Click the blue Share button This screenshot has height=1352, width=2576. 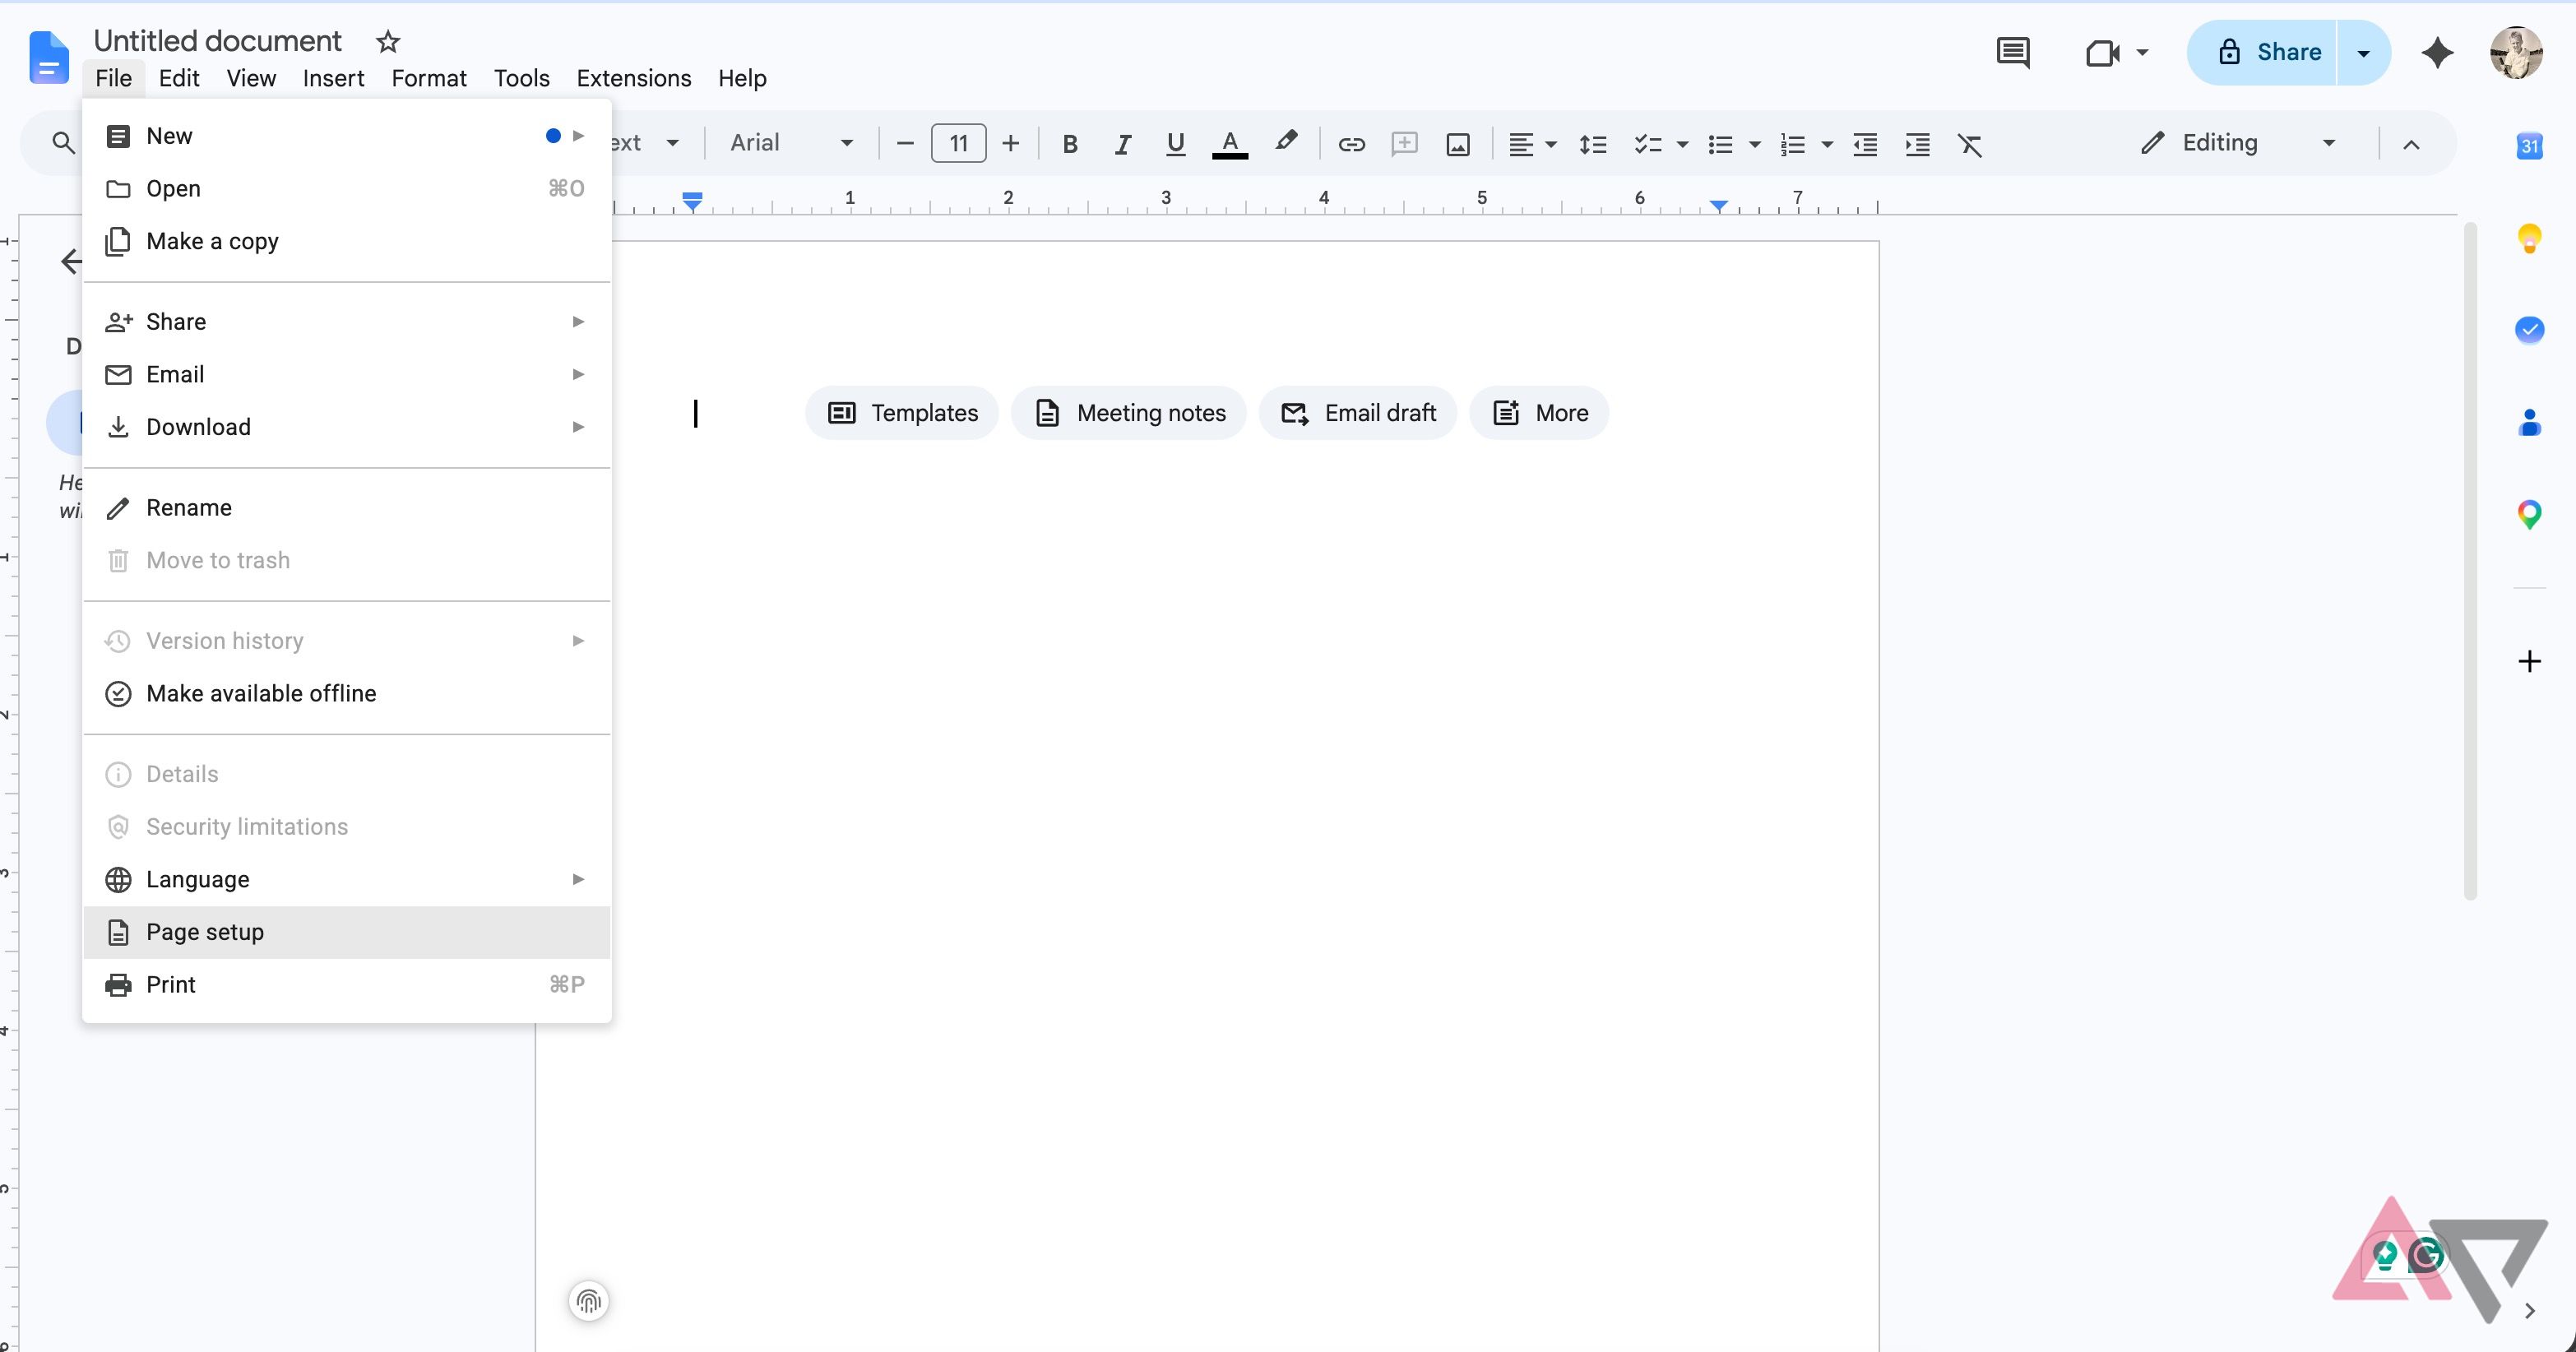(2263, 52)
